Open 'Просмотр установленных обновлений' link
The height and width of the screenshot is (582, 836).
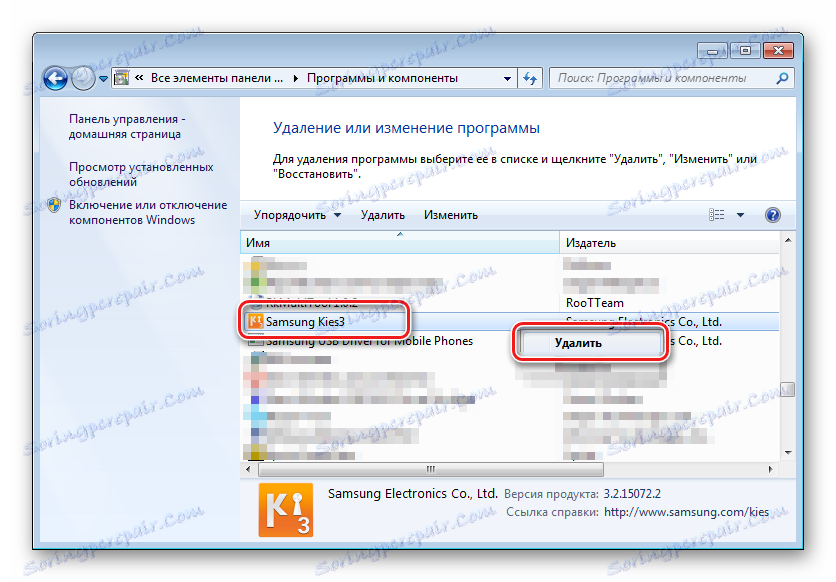(141, 174)
